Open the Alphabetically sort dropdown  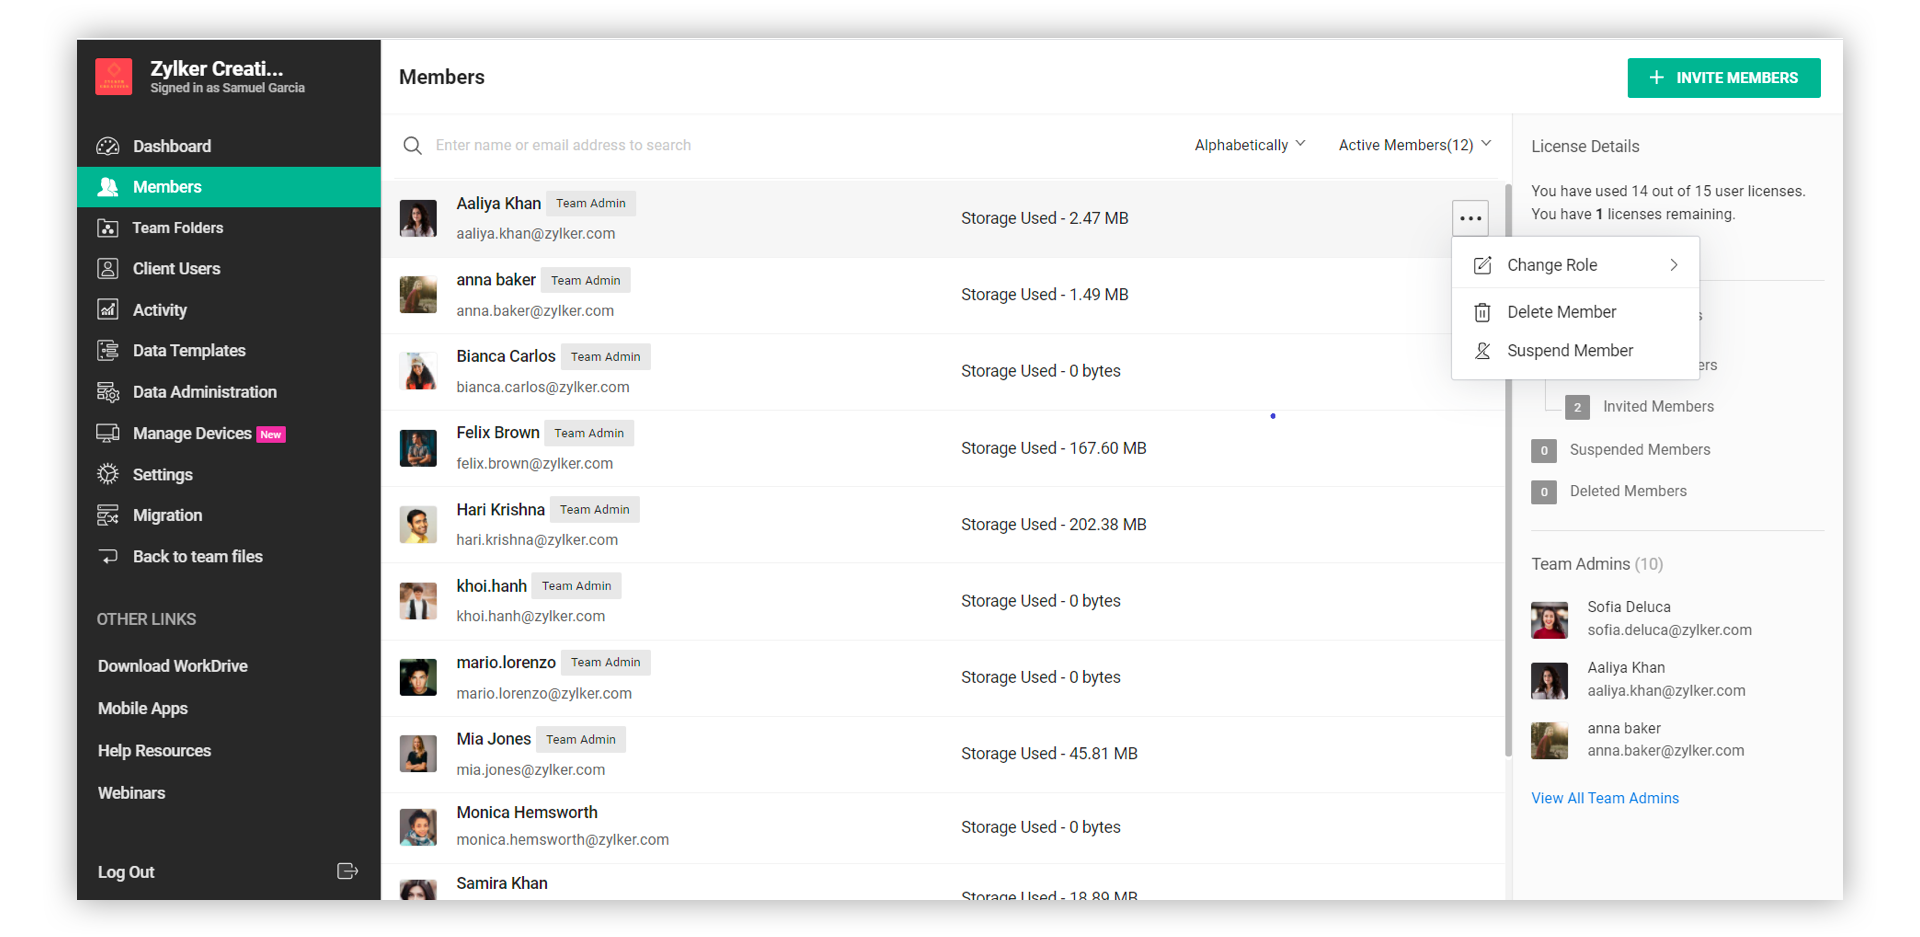coord(1249,145)
